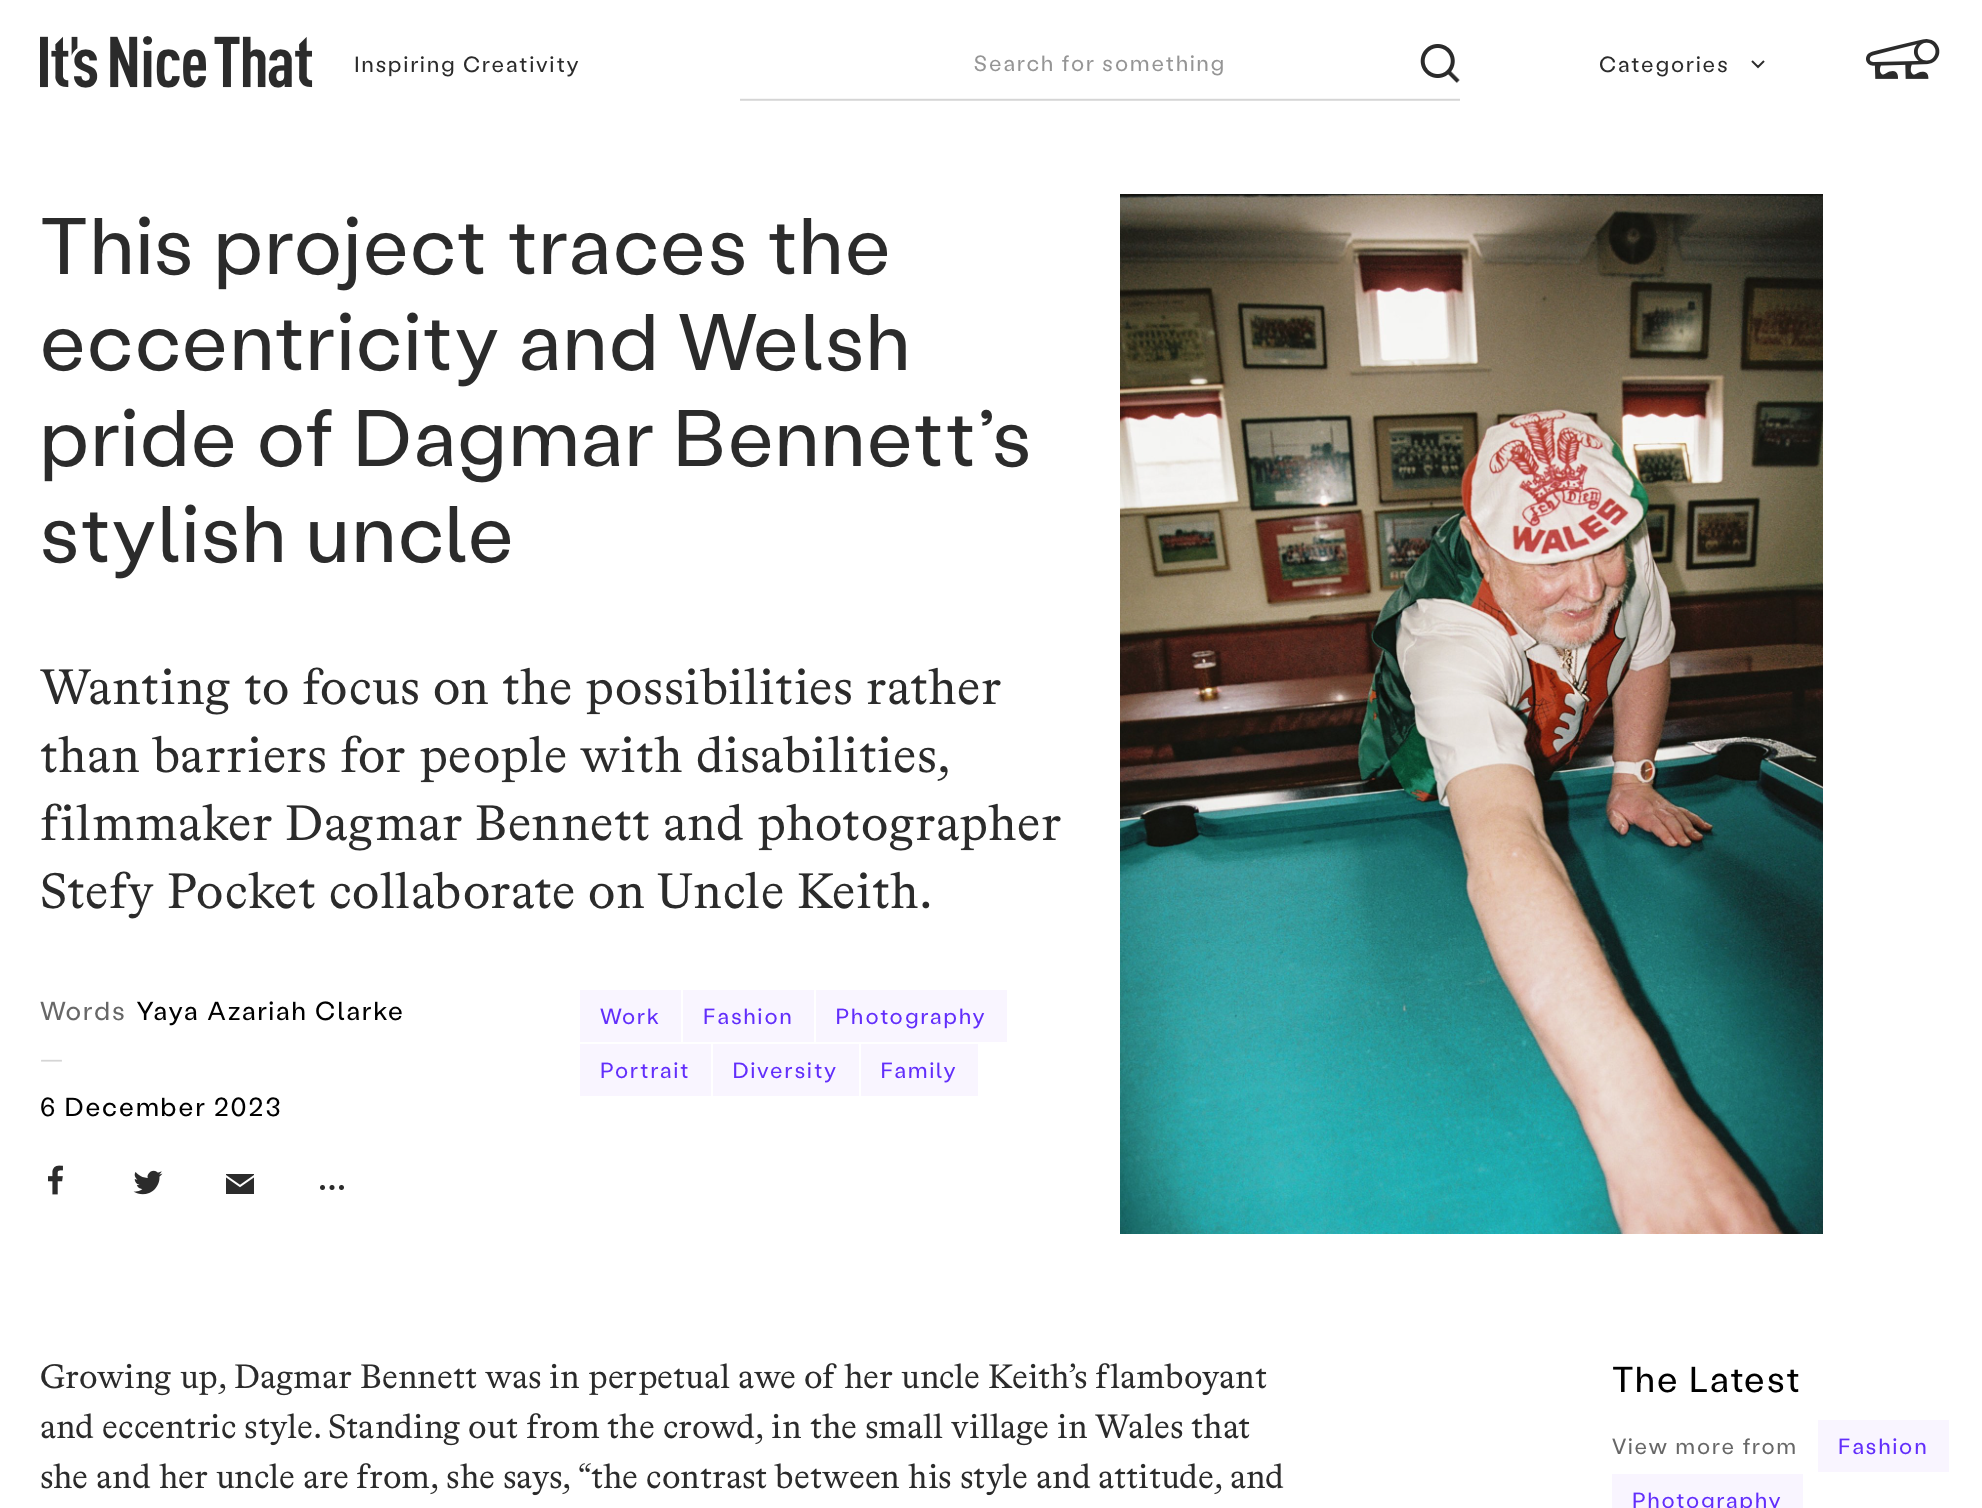The image size is (1982, 1508).
Task: Select the Portrait tag
Action: pyautogui.click(x=645, y=1070)
